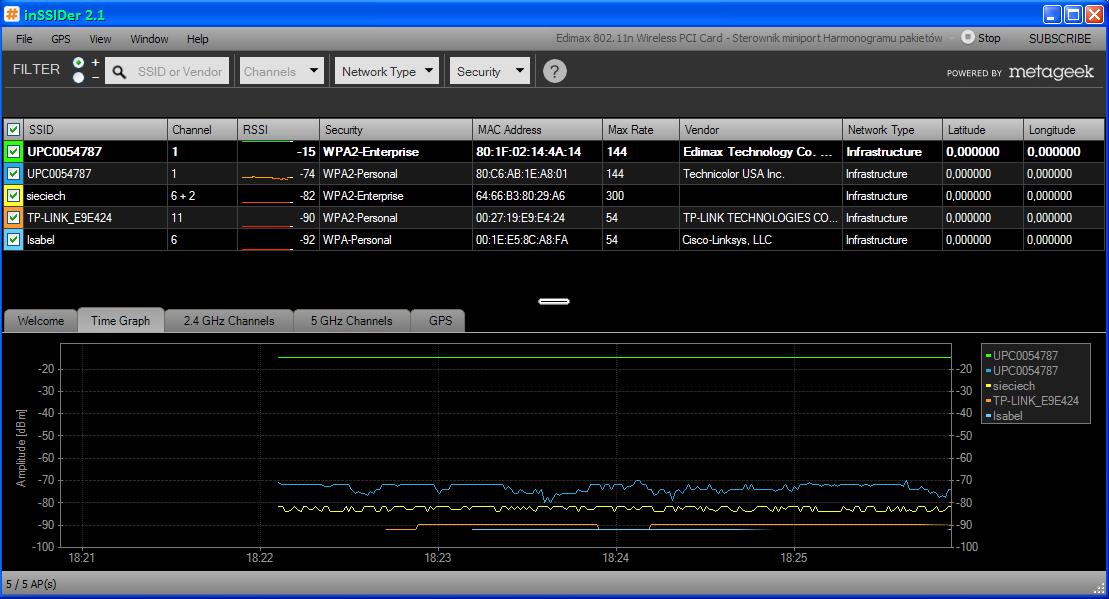Click MAC address 00:1E:E5:8C:A8:FA
The height and width of the screenshot is (599, 1109).
click(x=521, y=240)
